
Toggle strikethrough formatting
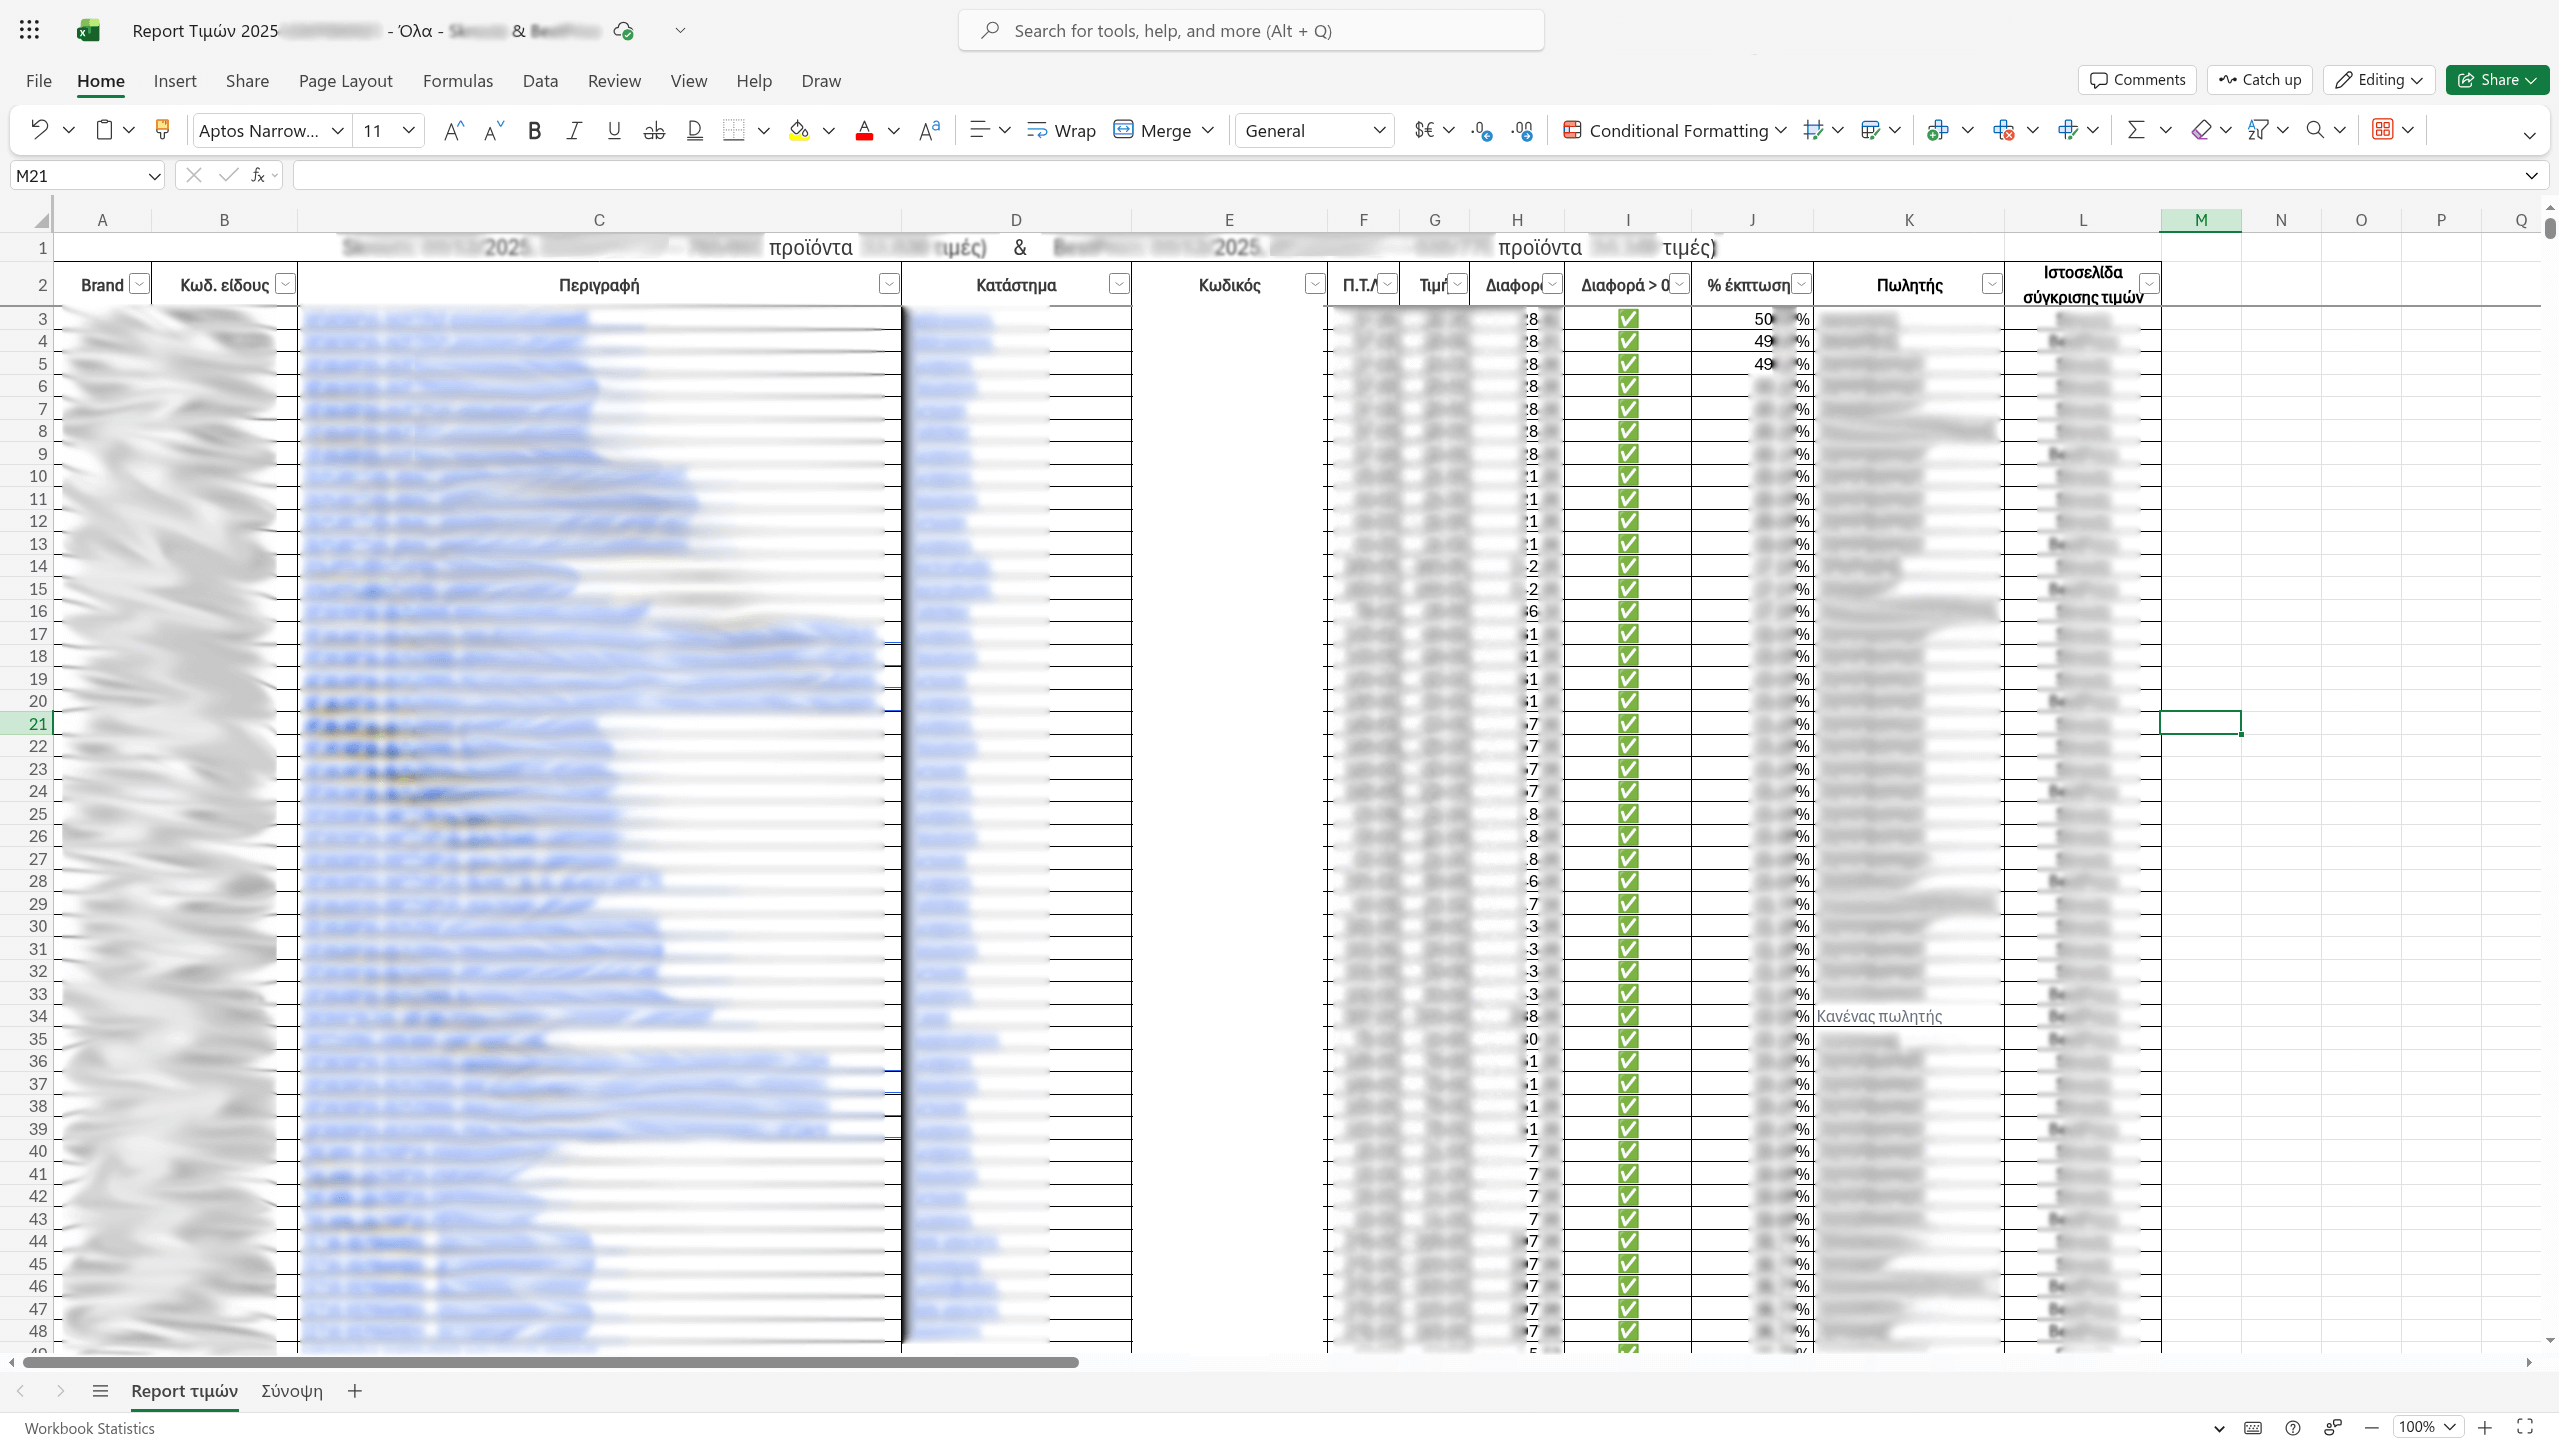click(x=654, y=130)
